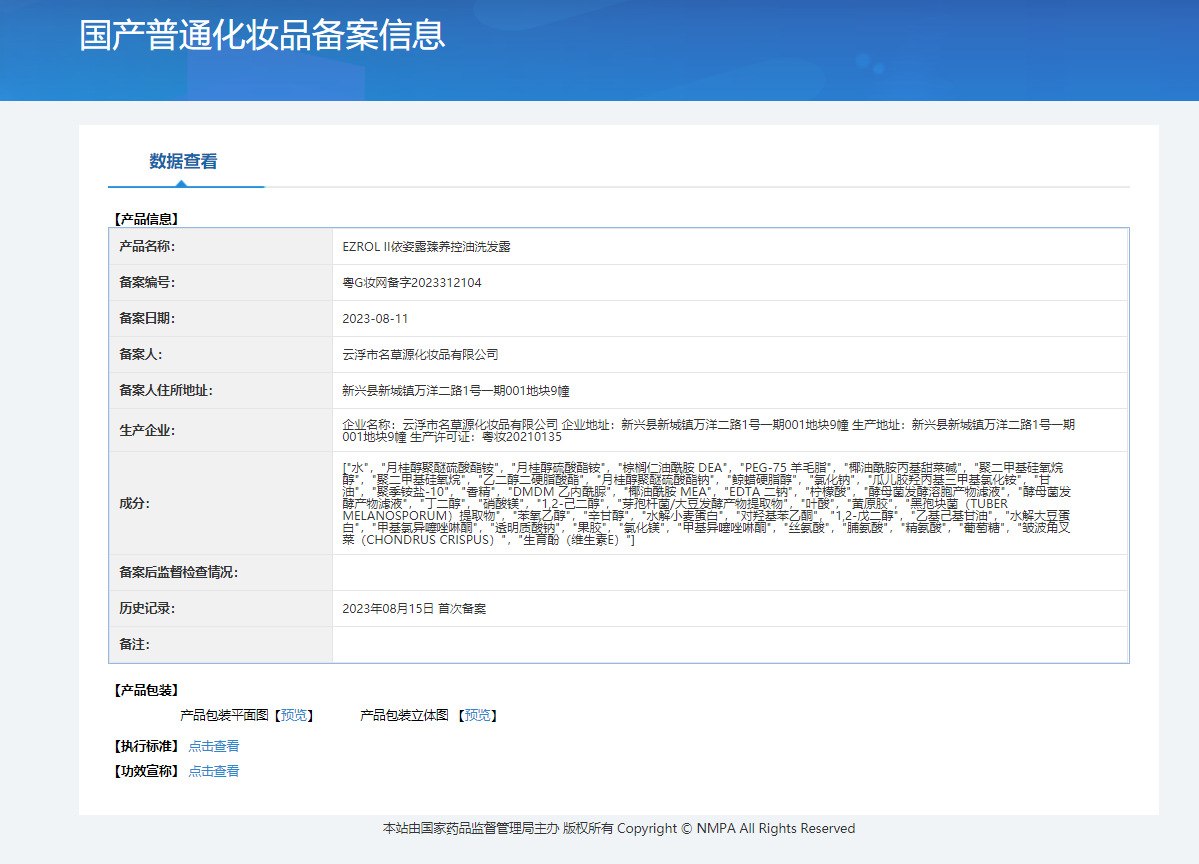
Task: Select history record 2023年08月15日 首次备案
Action: 414,608
